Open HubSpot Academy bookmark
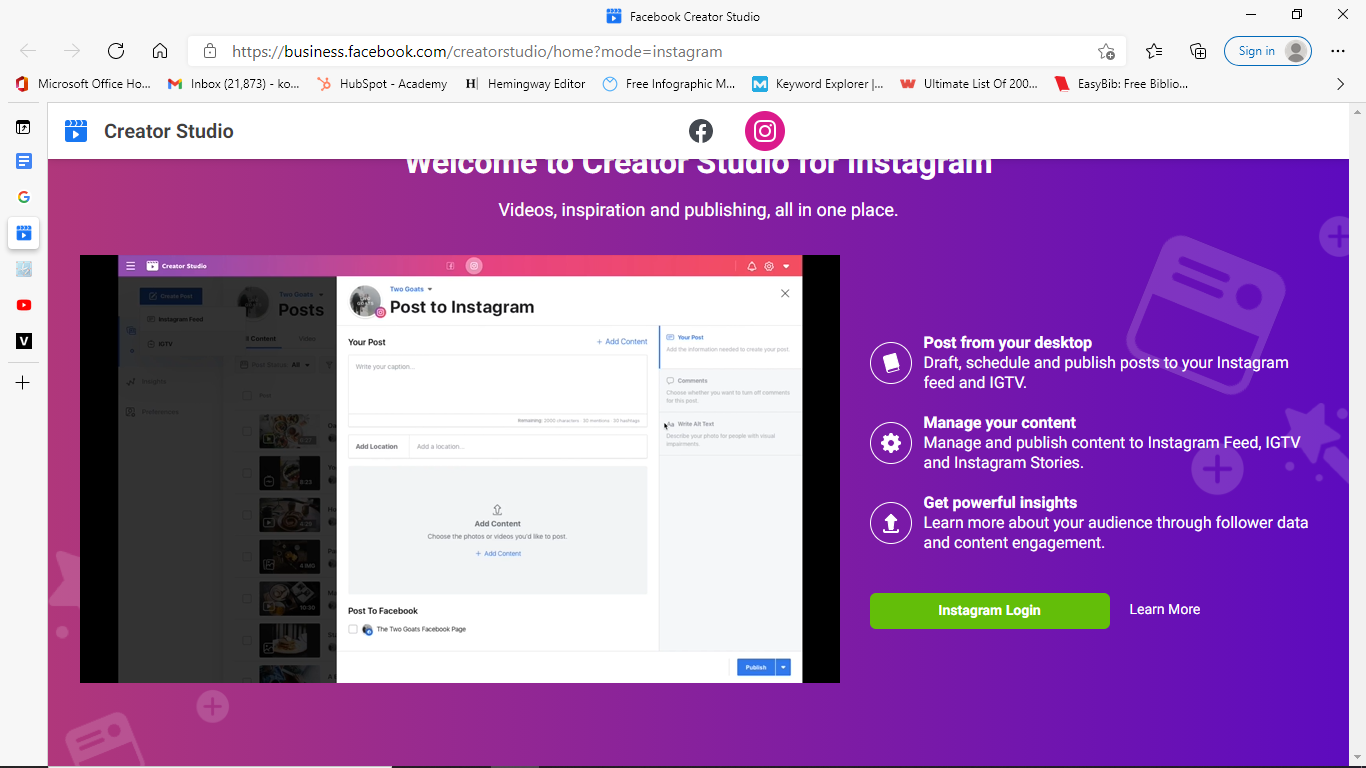Image resolution: width=1366 pixels, height=768 pixels. (x=382, y=84)
